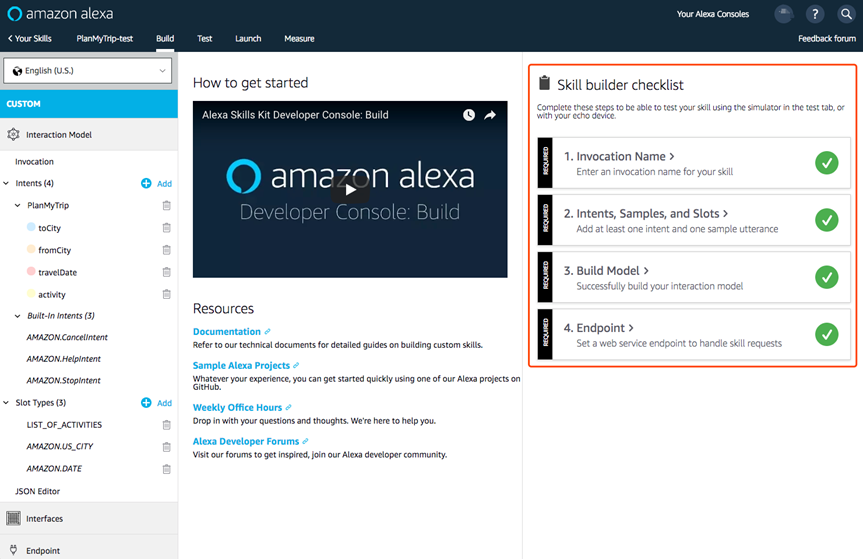Screen dimensions: 863x559
Task: Click the Intents, Samples, and Slots checkmark
Action: click(826, 220)
